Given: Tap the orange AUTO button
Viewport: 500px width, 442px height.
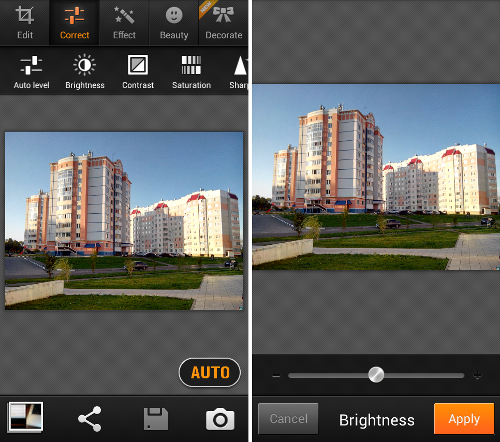Looking at the screenshot, I should pyautogui.click(x=210, y=372).
